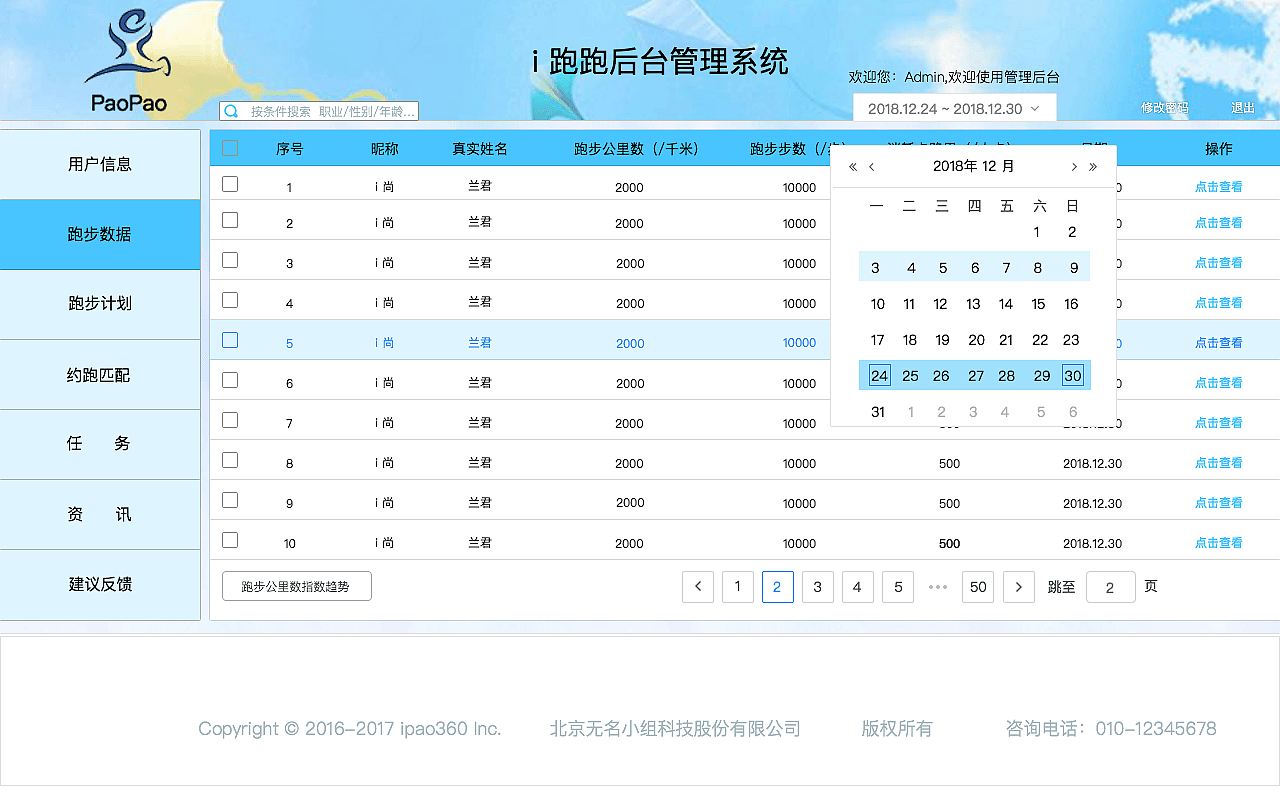The width and height of the screenshot is (1280, 800).
Task: Switch to the 用户信息 sidebar section
Action: (x=100, y=164)
